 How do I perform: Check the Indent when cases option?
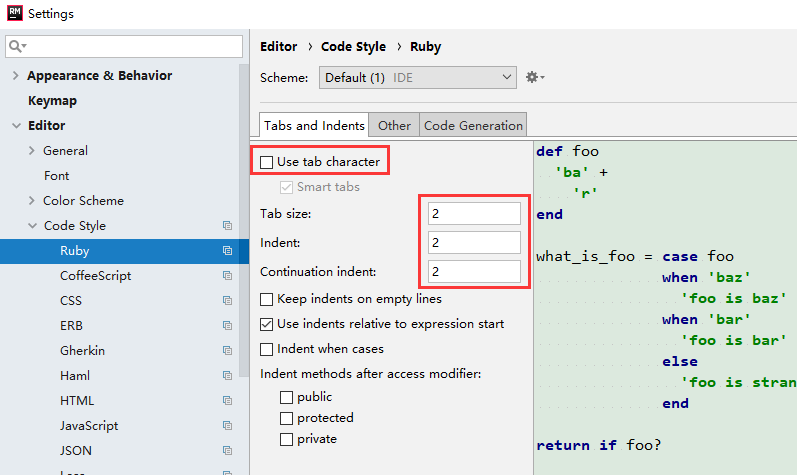pyautogui.click(x=267, y=349)
